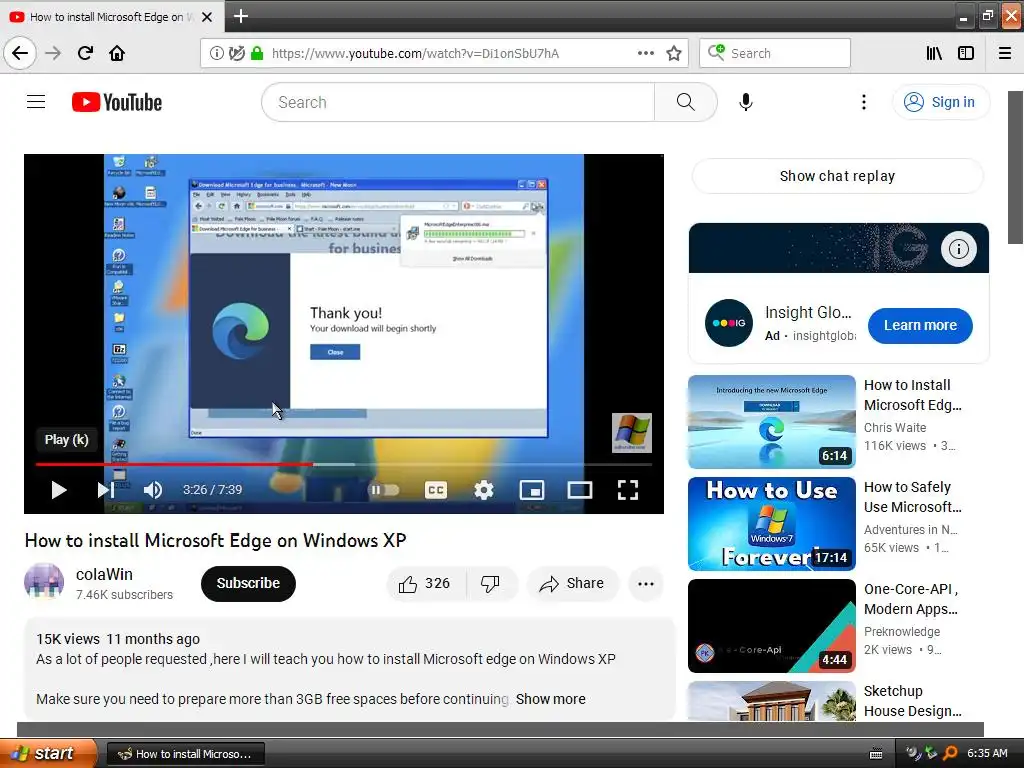Screen dimensions: 1024x768
Task: Open the Windows start menu
Action: pos(49,753)
